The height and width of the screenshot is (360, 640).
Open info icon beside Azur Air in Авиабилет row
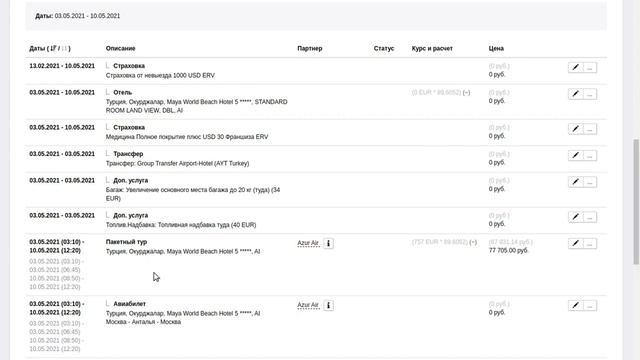[x=328, y=305]
